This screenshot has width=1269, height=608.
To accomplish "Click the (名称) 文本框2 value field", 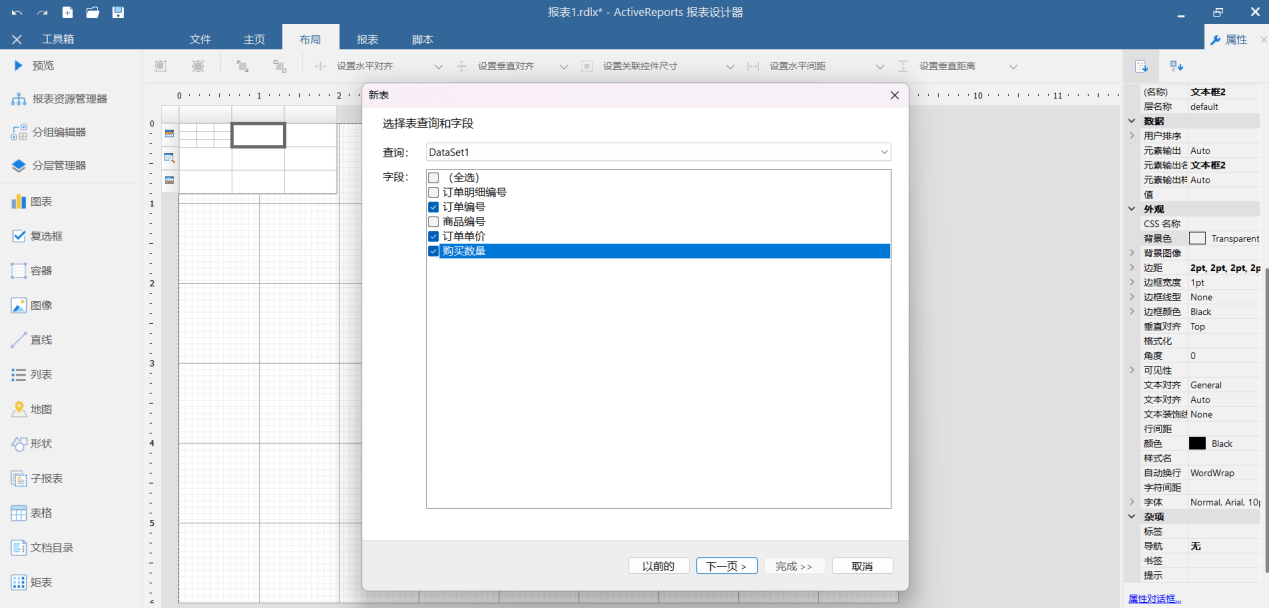I will (1224, 92).
